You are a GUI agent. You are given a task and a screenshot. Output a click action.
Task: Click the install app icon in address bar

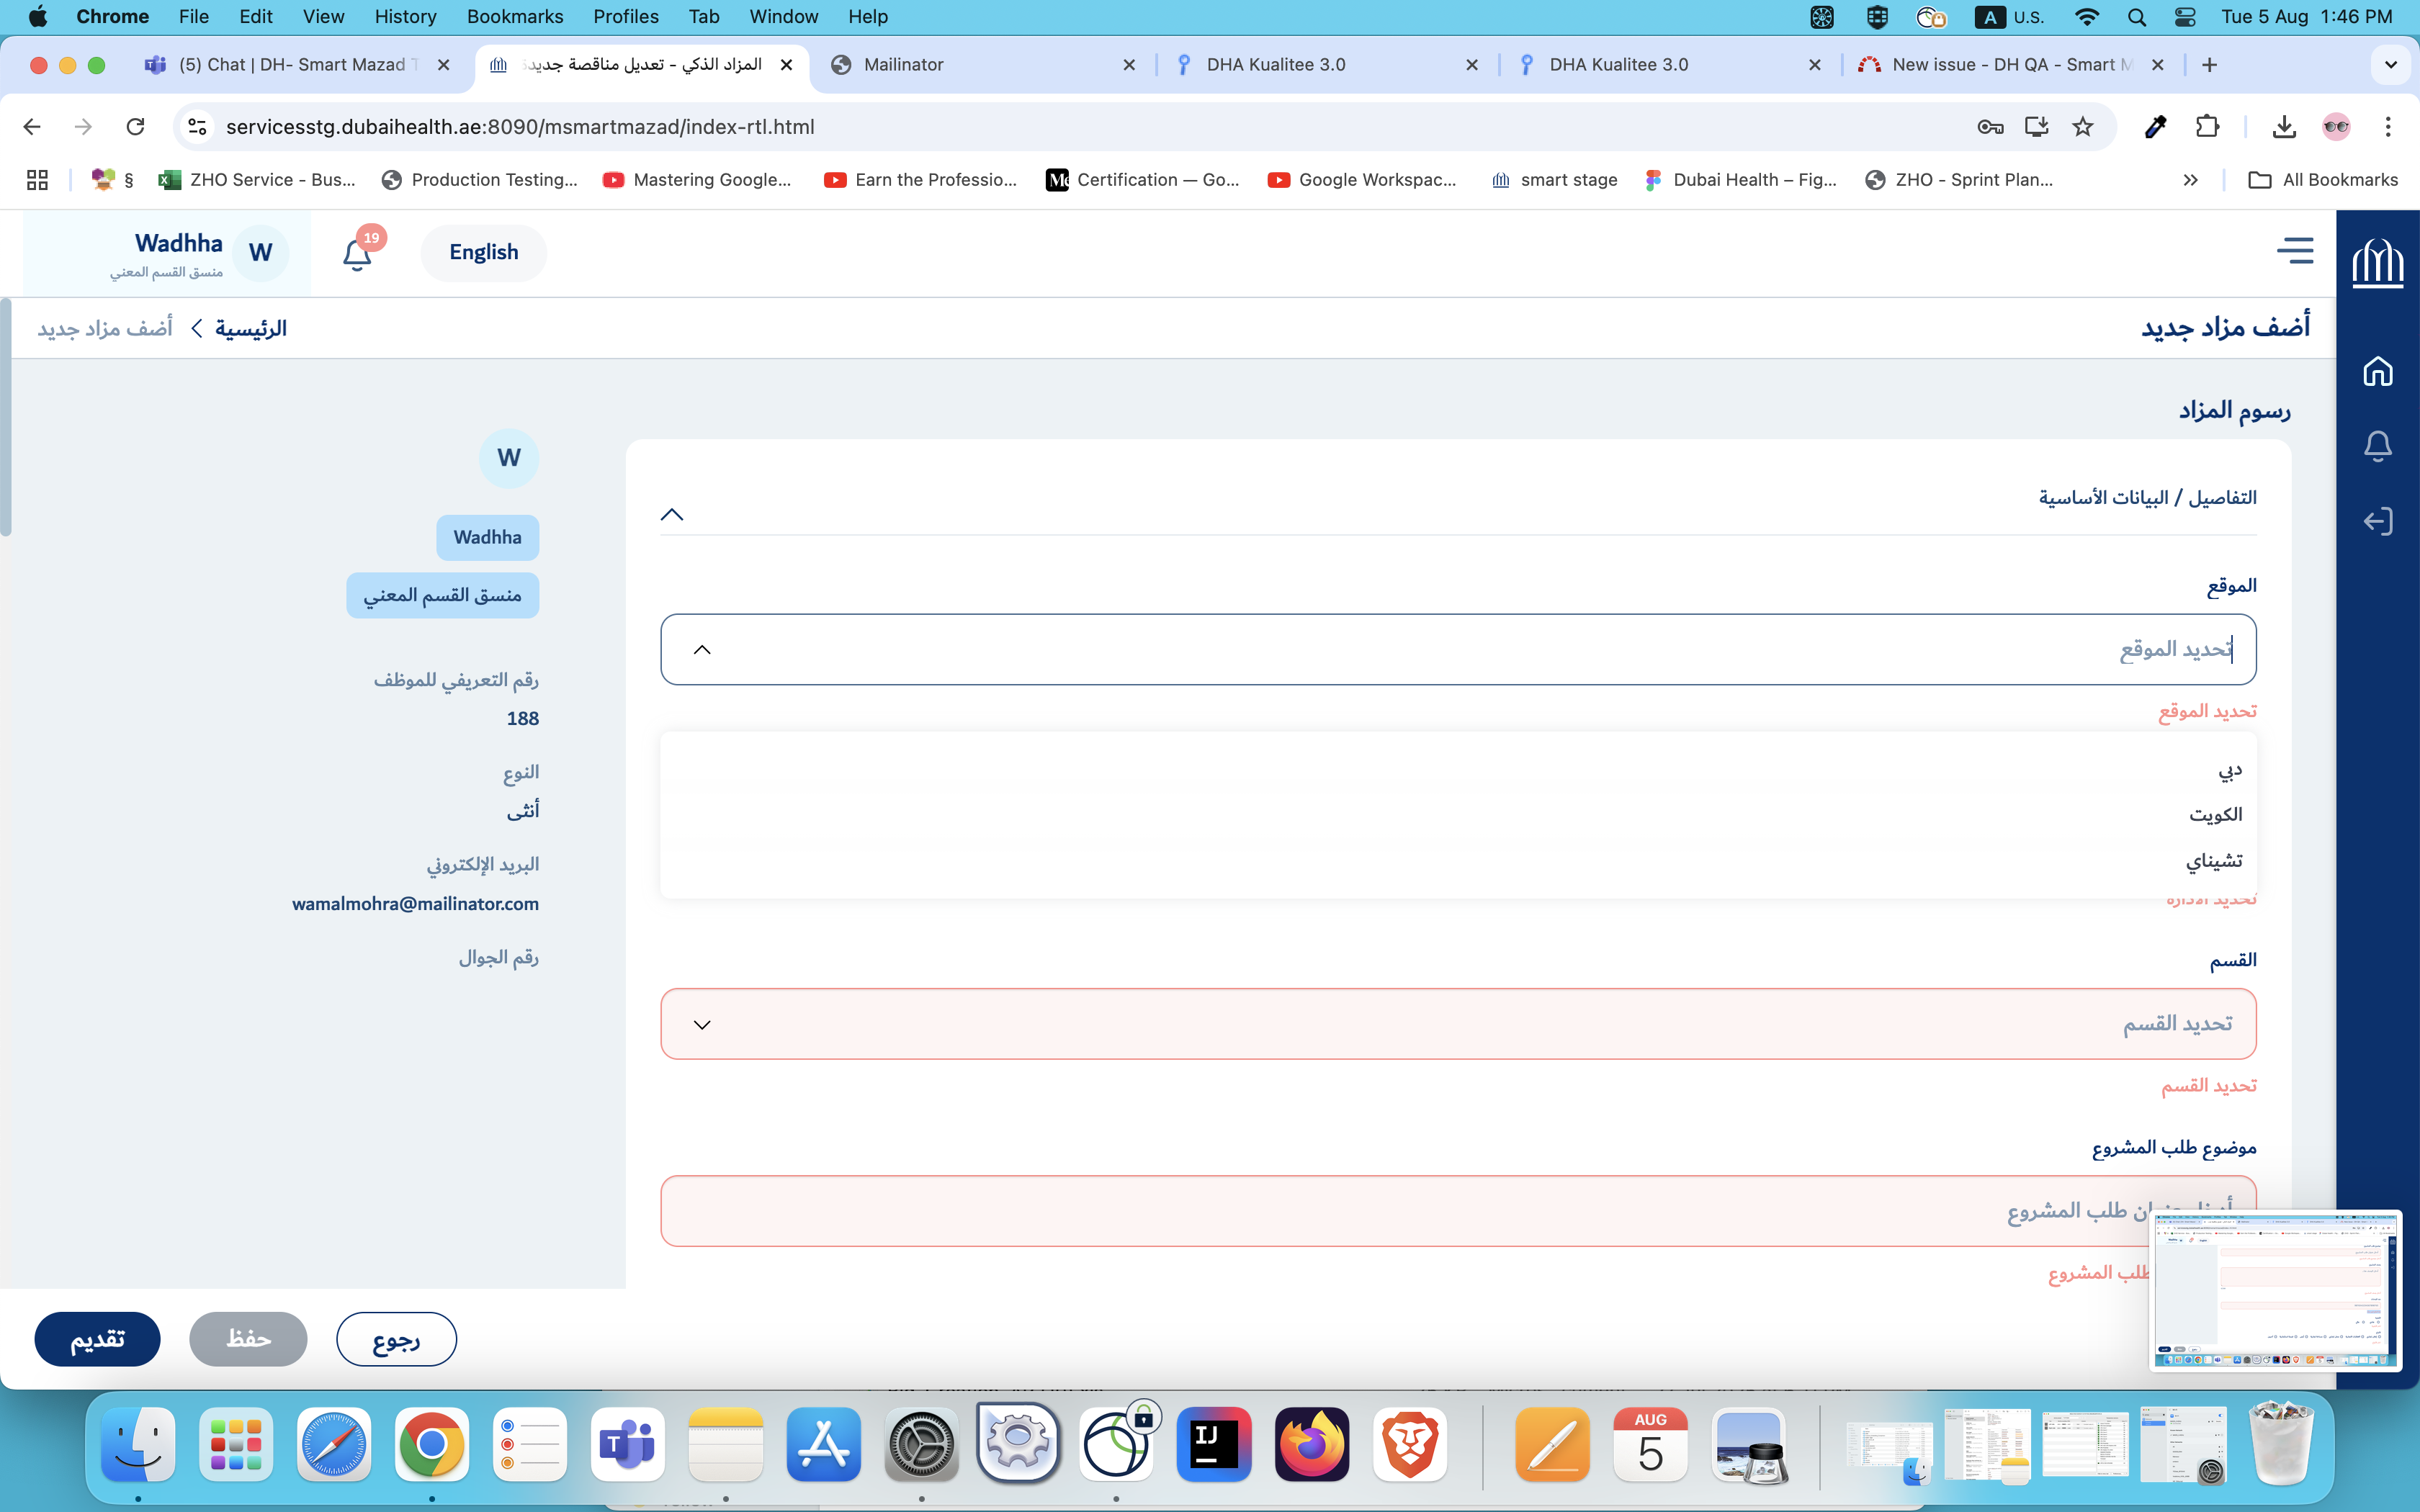(x=2036, y=127)
